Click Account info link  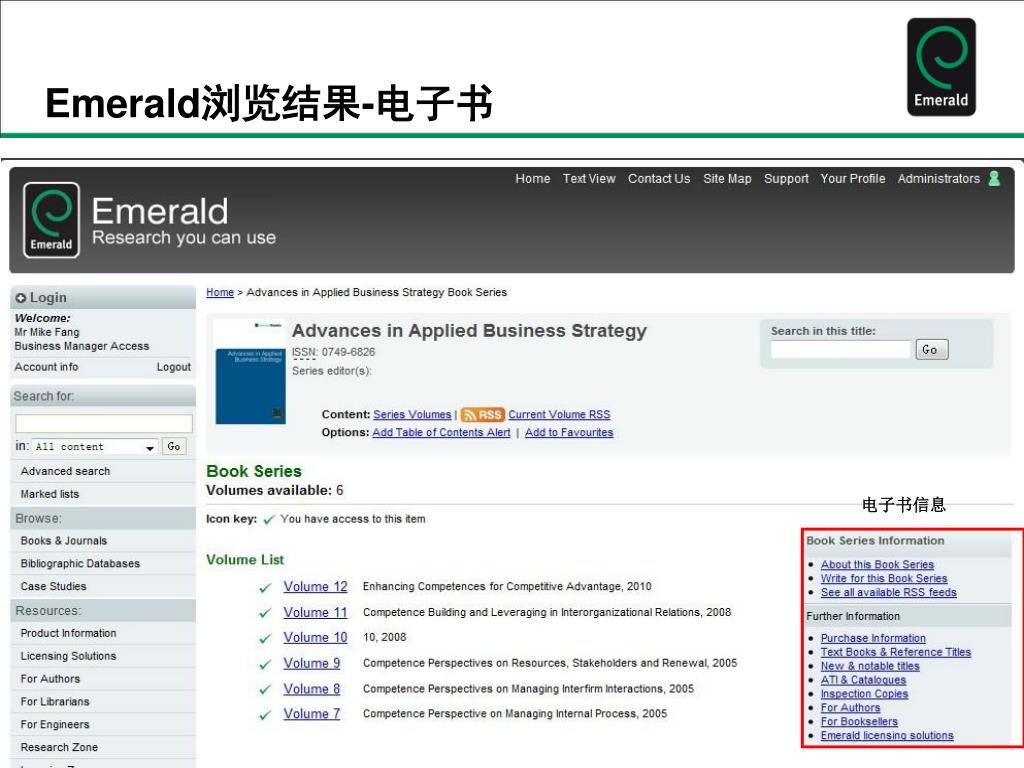tap(46, 367)
